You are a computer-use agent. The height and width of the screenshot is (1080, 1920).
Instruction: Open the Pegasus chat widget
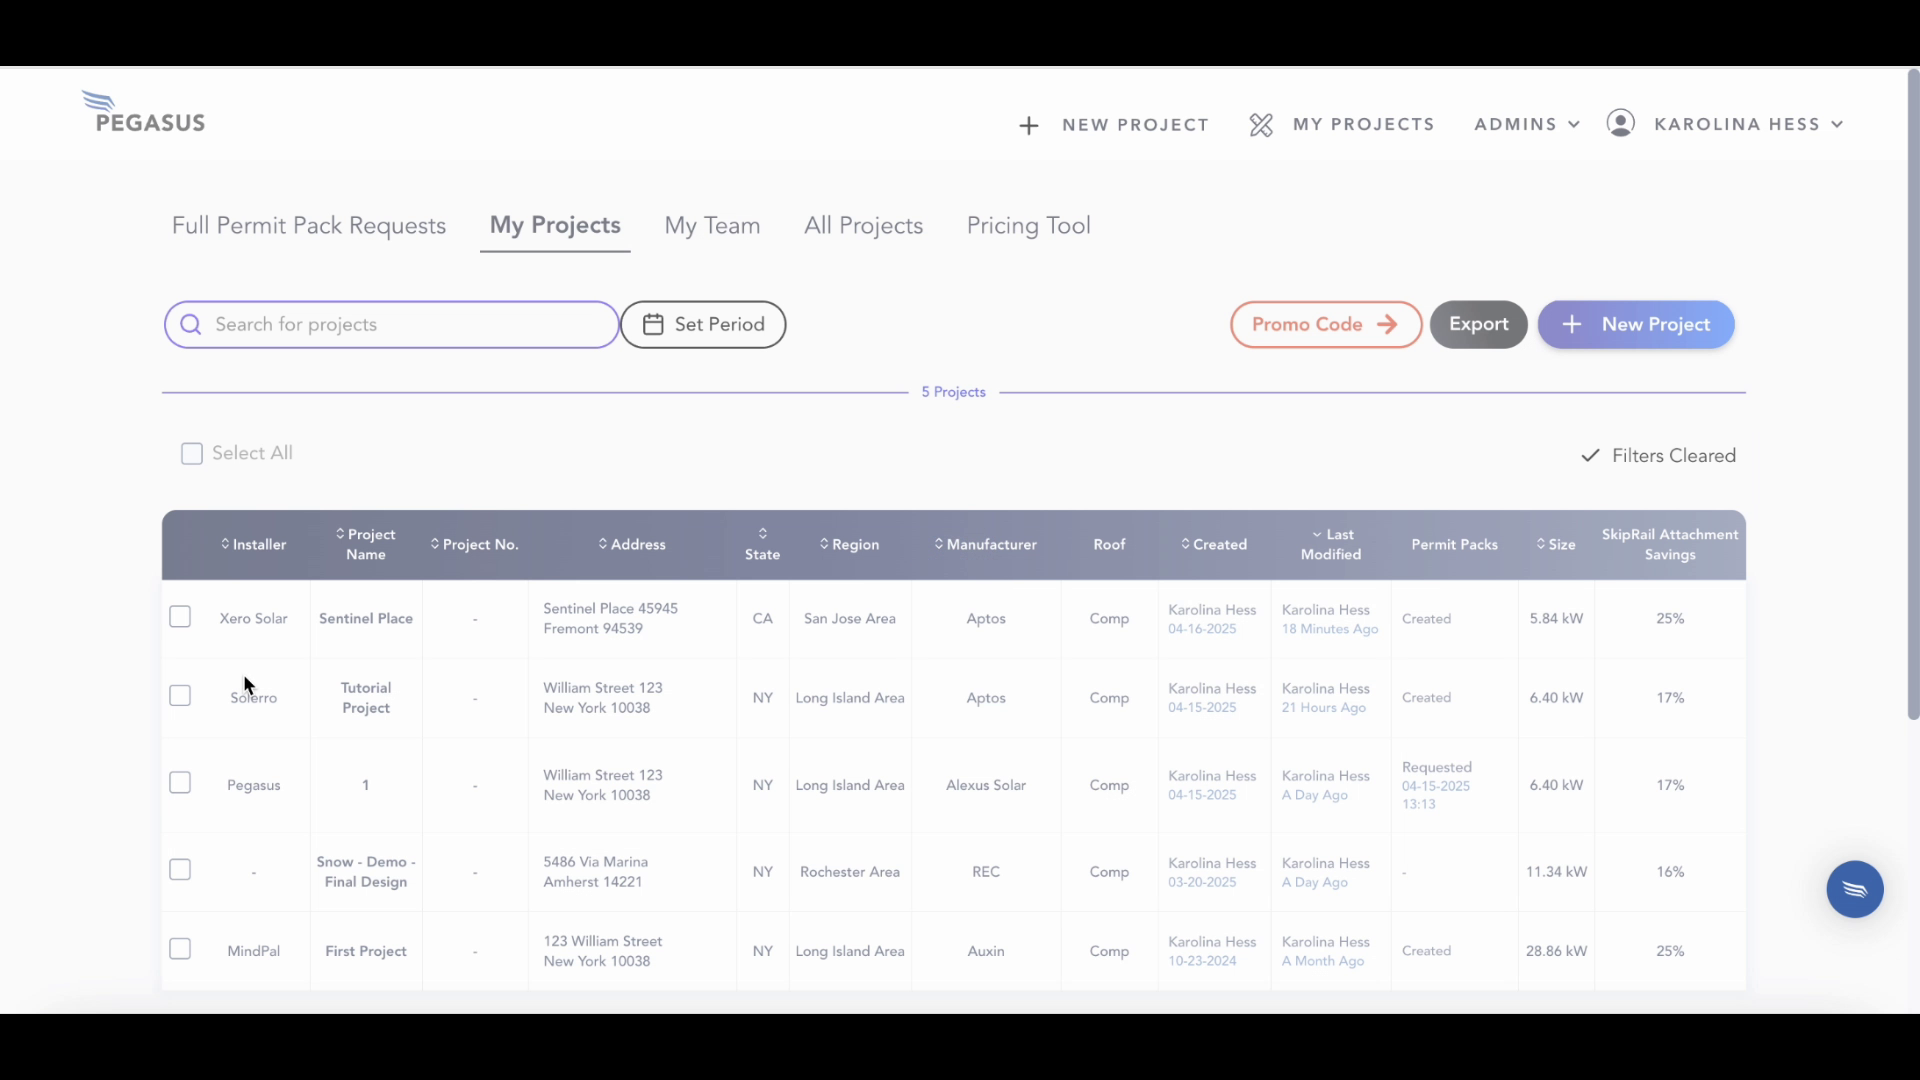tap(1854, 889)
